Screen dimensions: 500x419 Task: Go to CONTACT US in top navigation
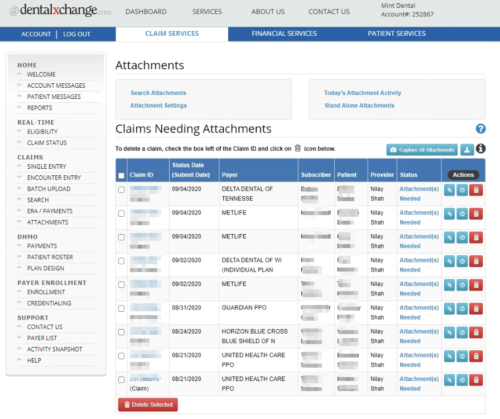[329, 12]
